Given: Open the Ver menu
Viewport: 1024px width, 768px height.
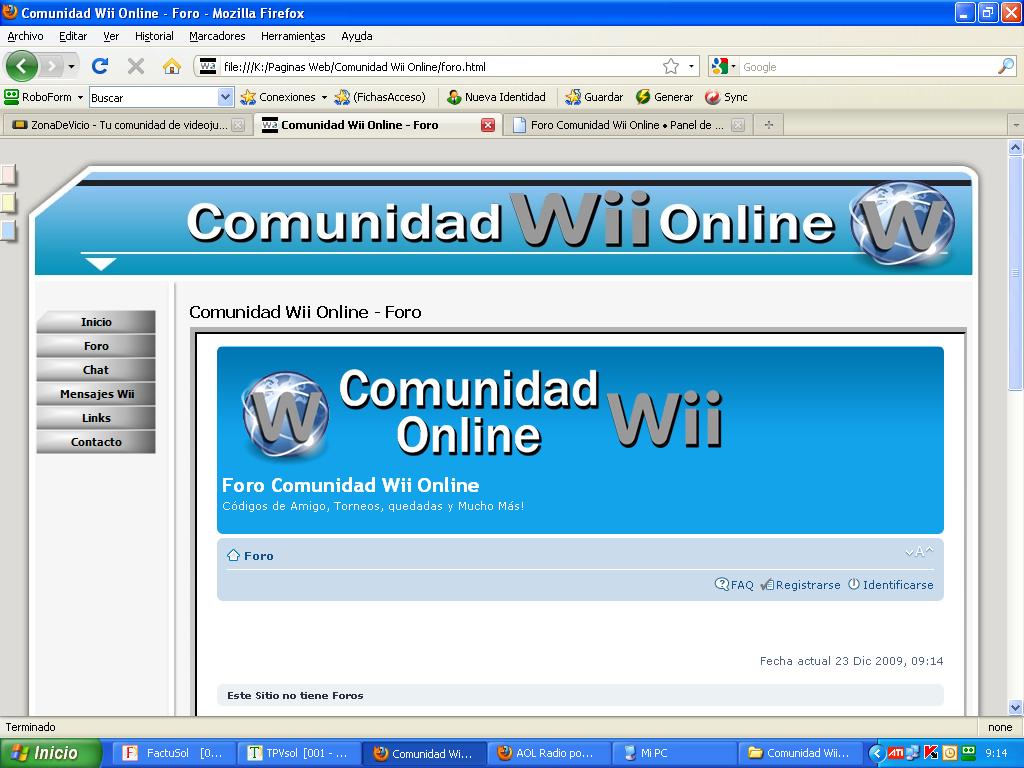Looking at the screenshot, I should (111, 36).
